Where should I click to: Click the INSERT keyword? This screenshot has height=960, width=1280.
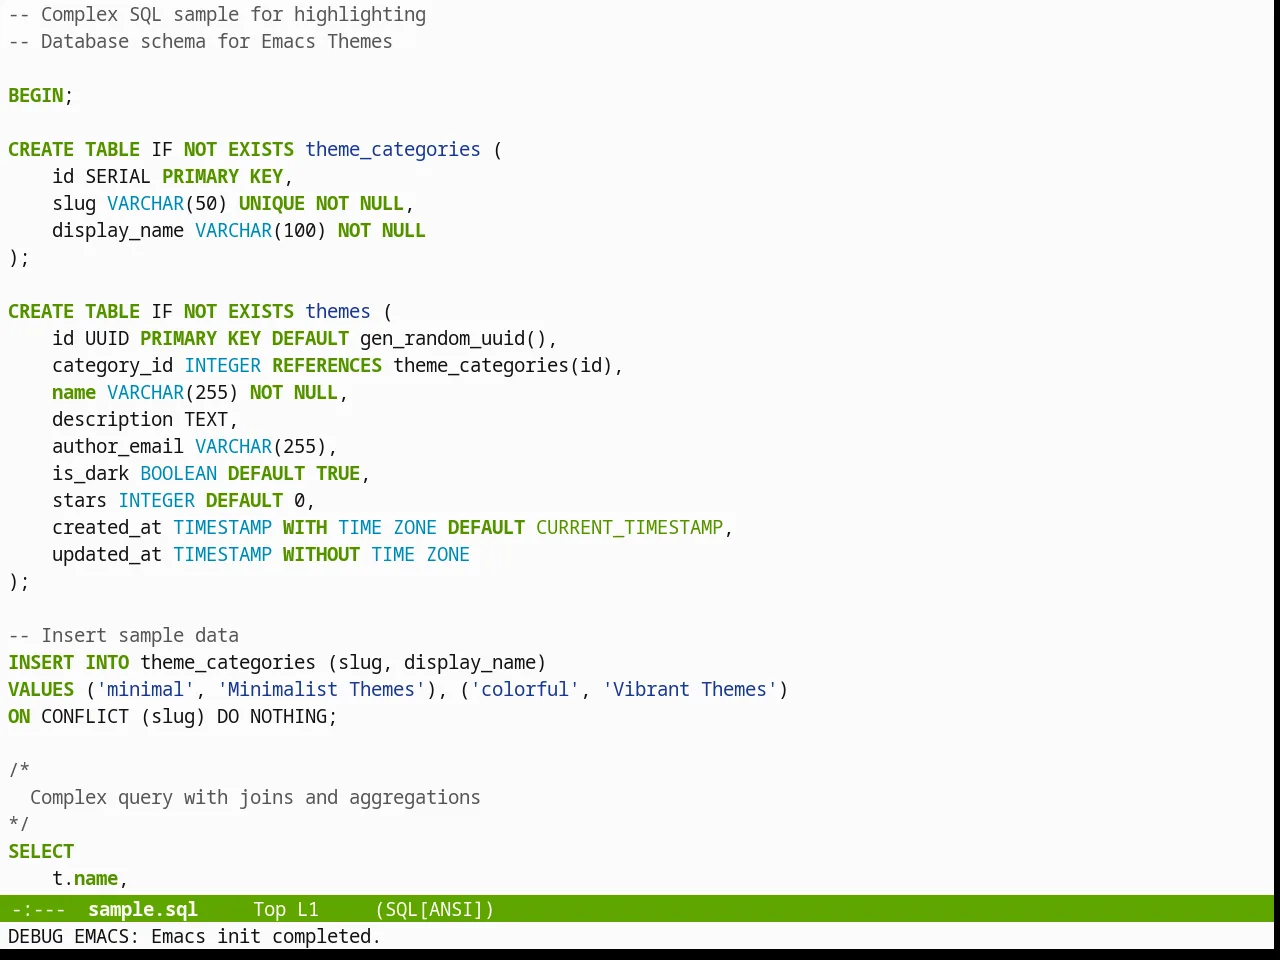(41, 662)
